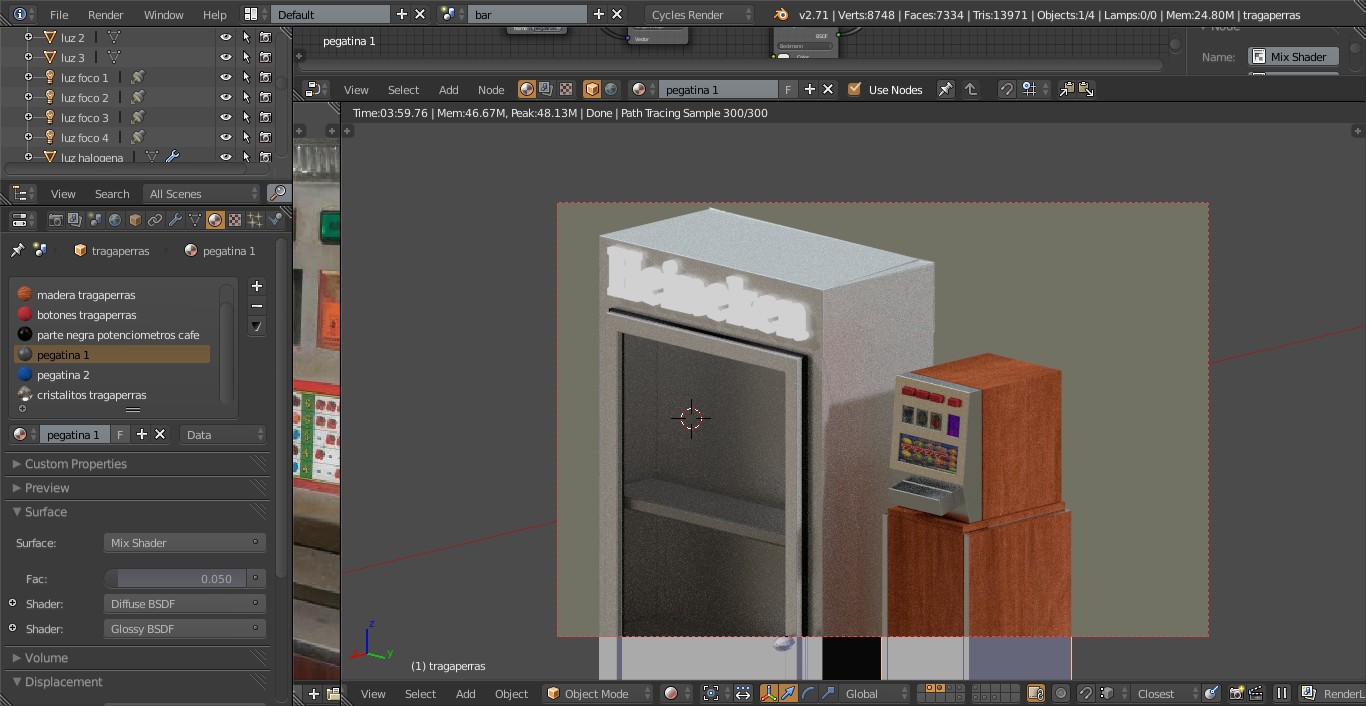Screen dimensions: 1366x706
Task: Choose object shader source cube icon
Action: [x=592, y=89]
